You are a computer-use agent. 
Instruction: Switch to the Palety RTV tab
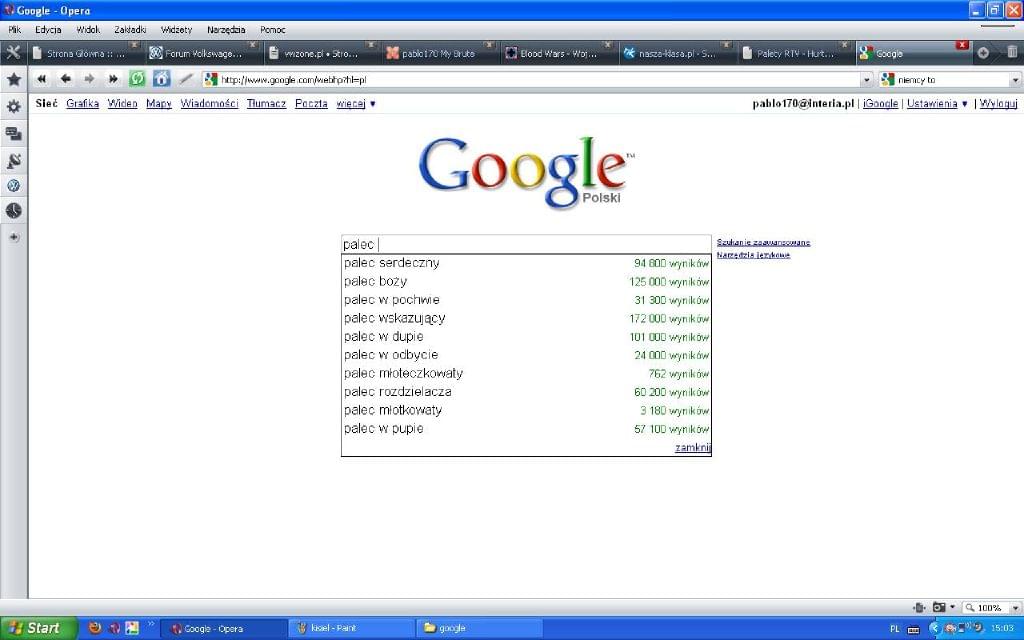click(x=795, y=53)
